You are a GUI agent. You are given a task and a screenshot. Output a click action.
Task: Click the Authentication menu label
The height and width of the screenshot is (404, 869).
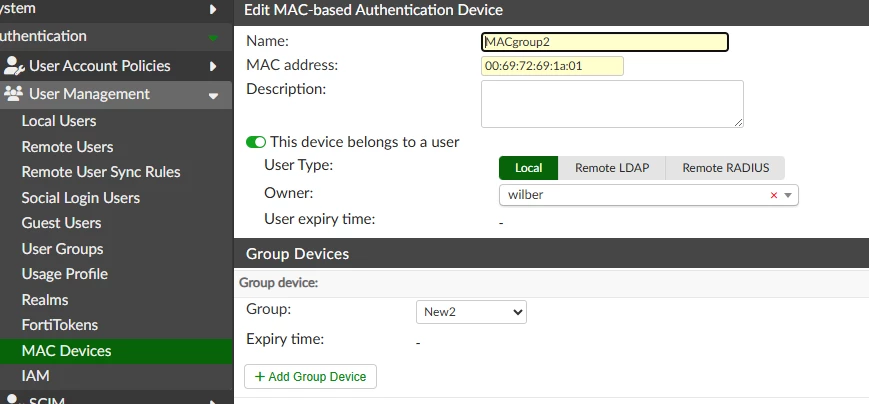42,36
